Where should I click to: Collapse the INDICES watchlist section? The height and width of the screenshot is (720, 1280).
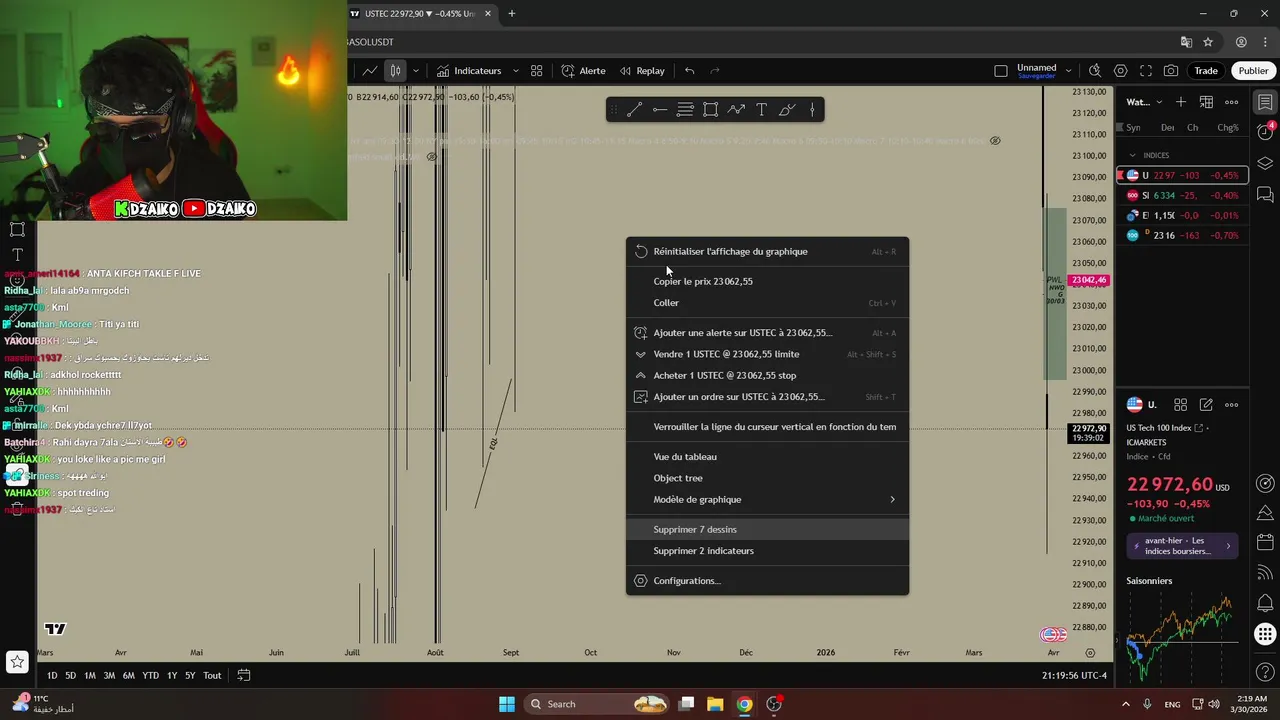coord(1133,155)
